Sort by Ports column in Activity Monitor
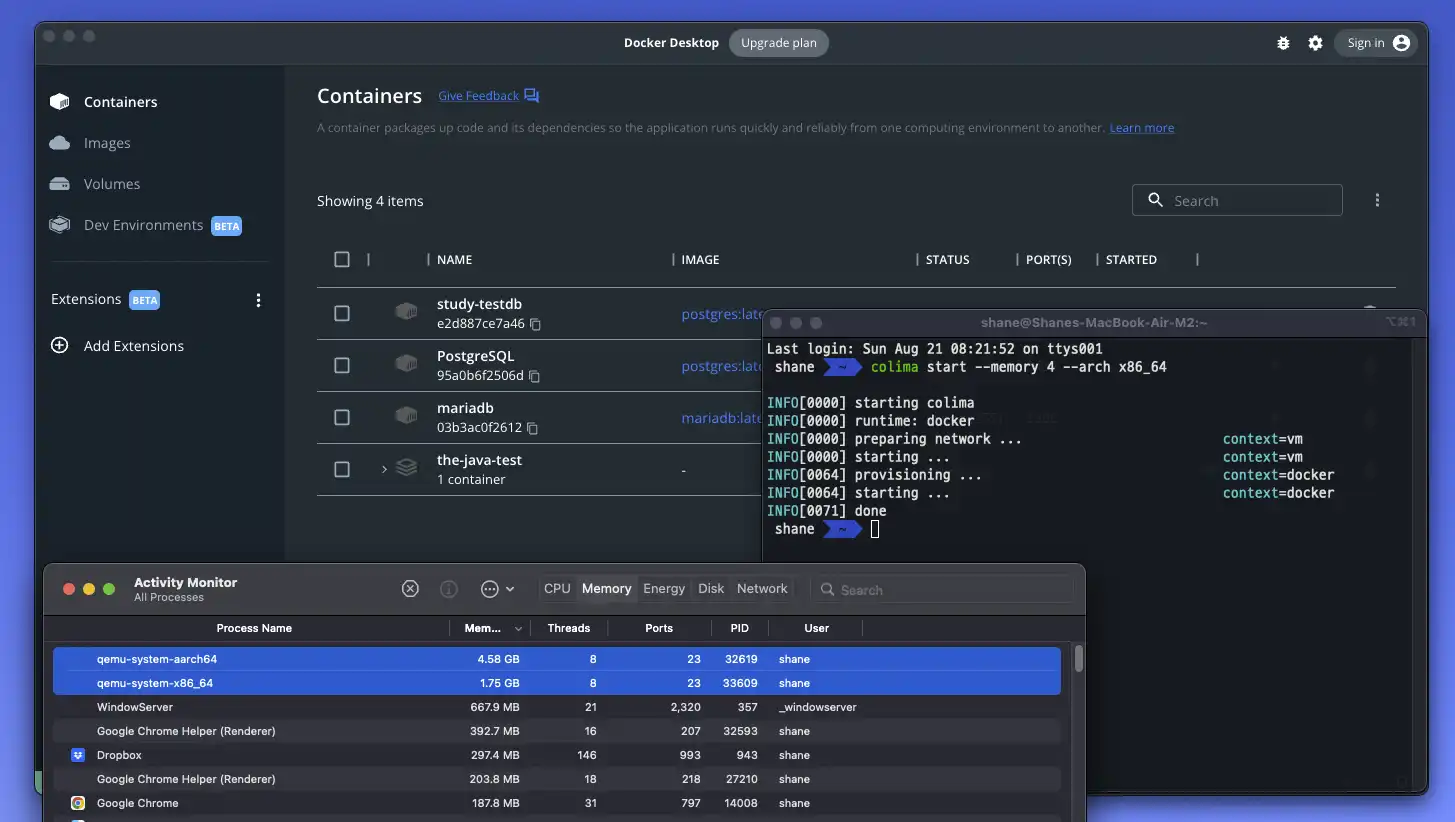 click(x=659, y=628)
